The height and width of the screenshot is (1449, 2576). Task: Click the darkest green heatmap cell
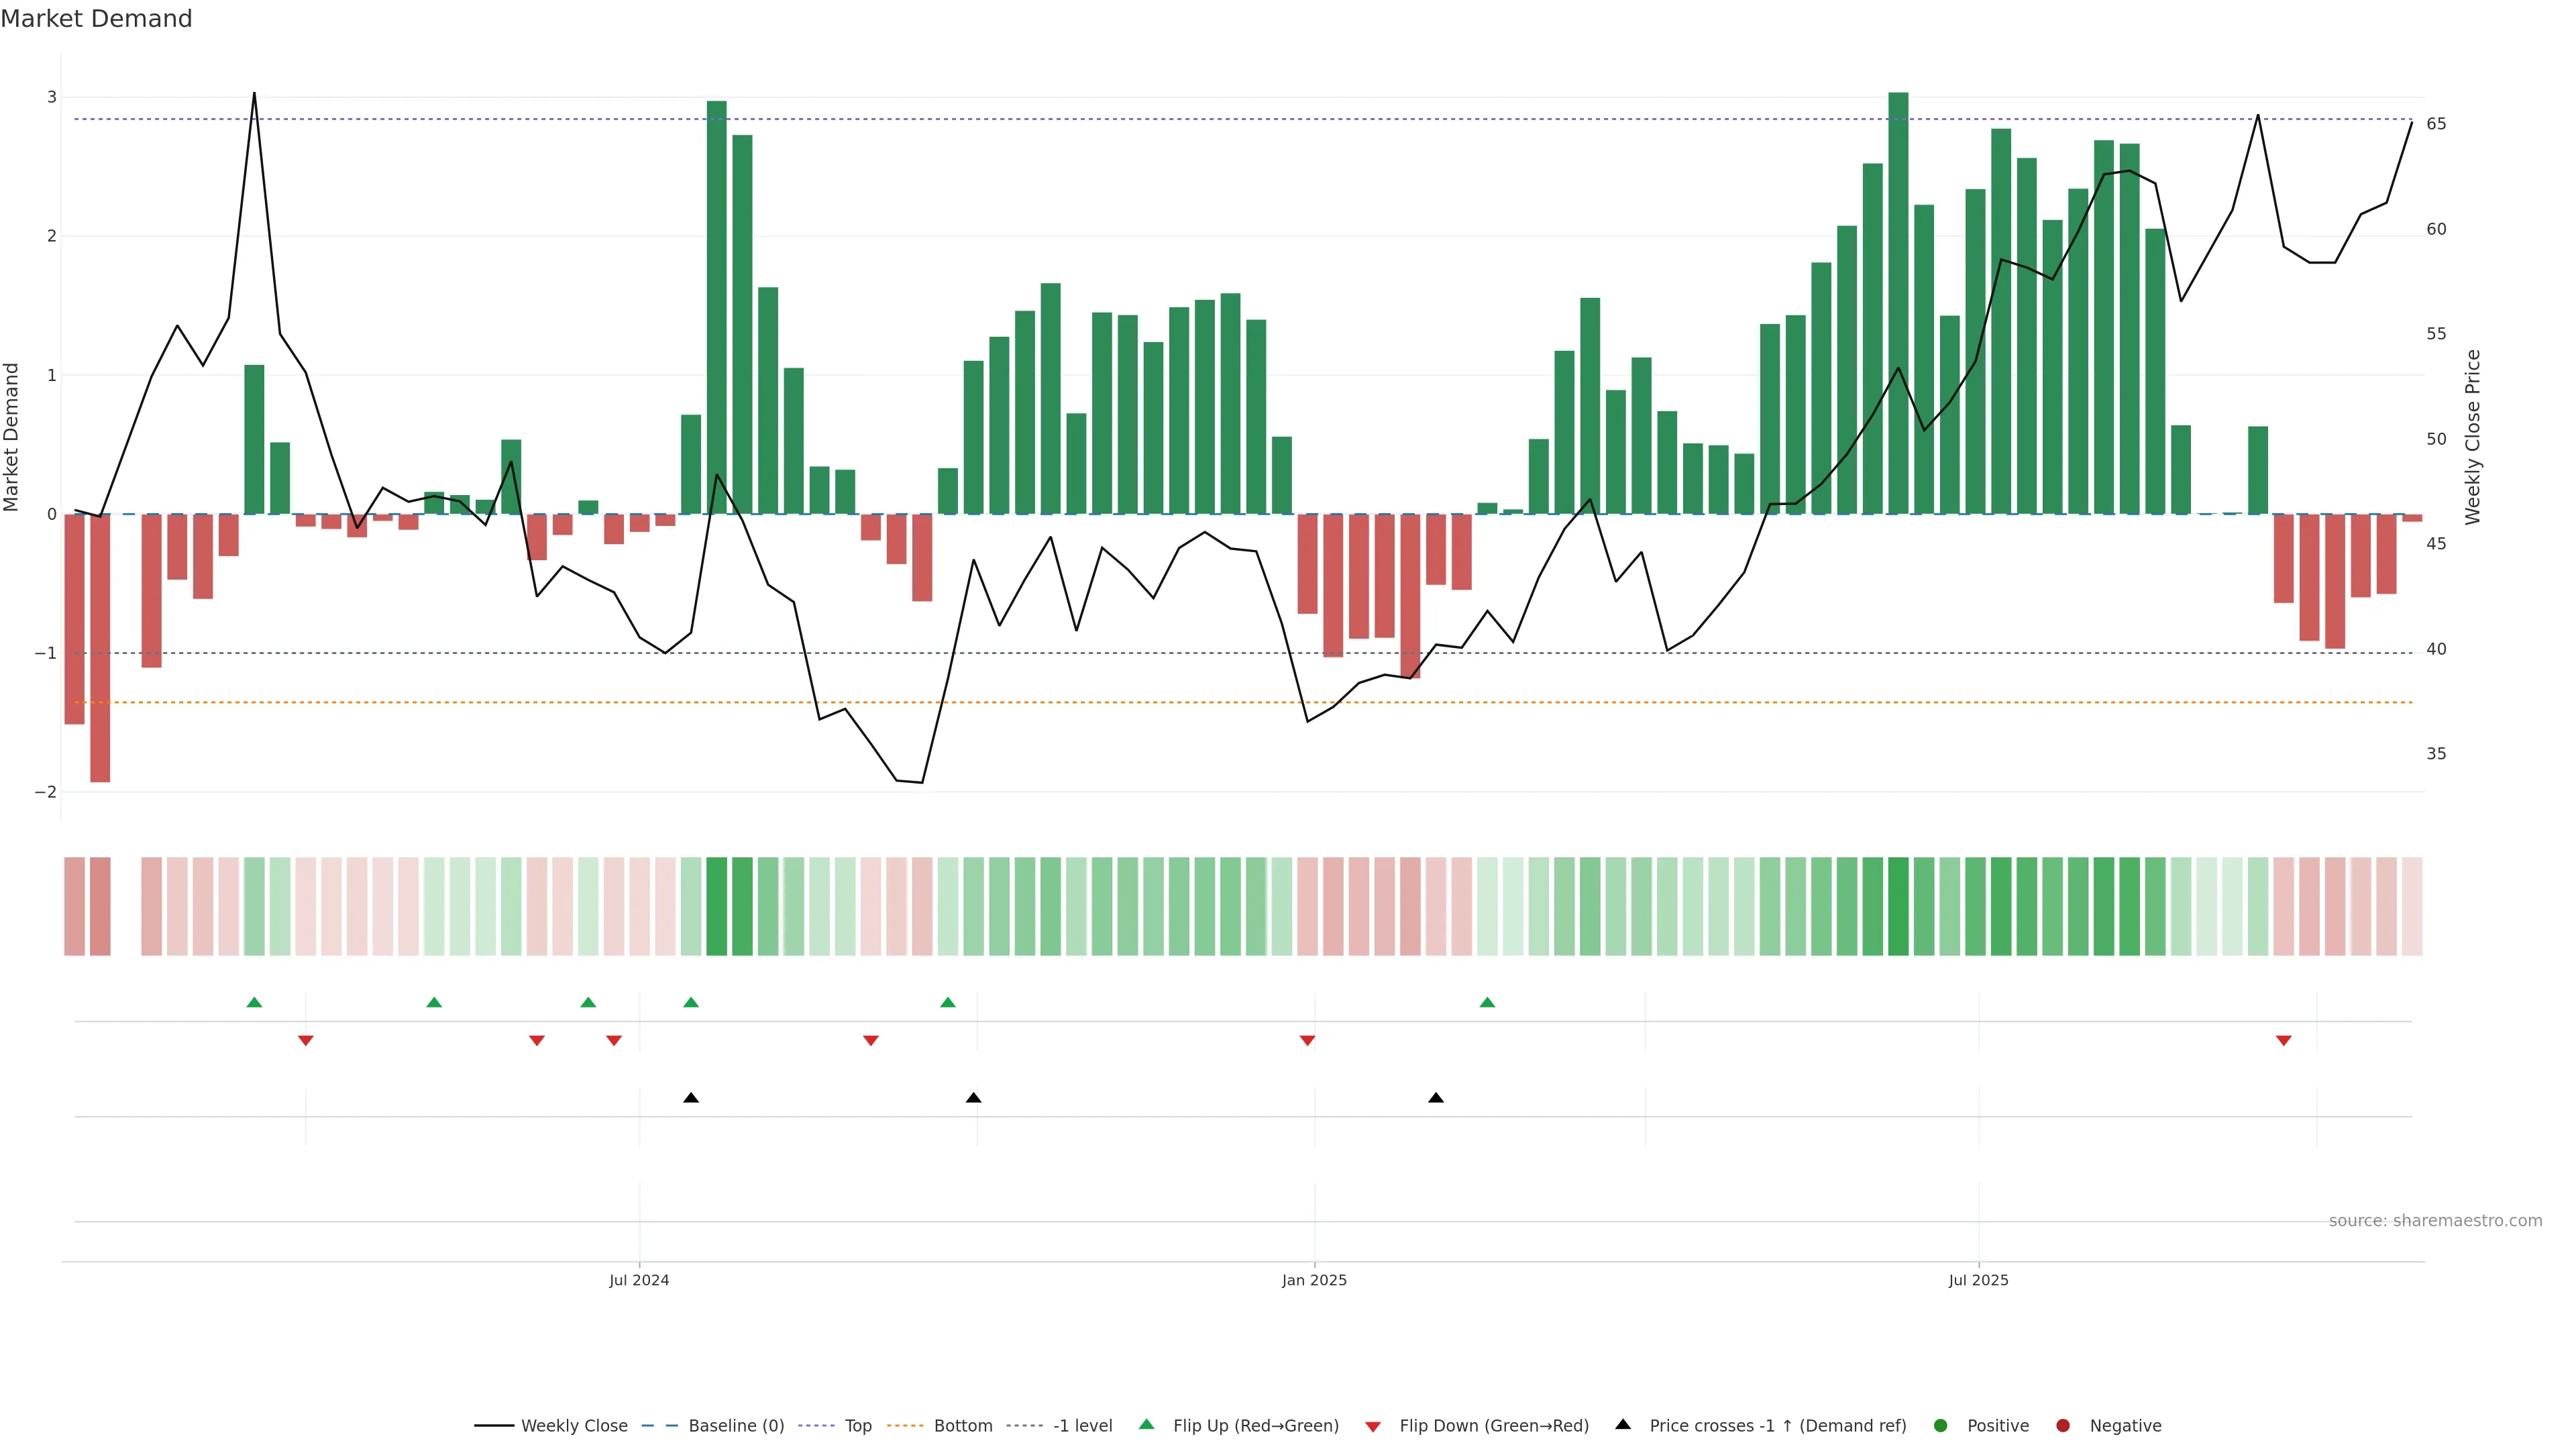[x=1898, y=906]
